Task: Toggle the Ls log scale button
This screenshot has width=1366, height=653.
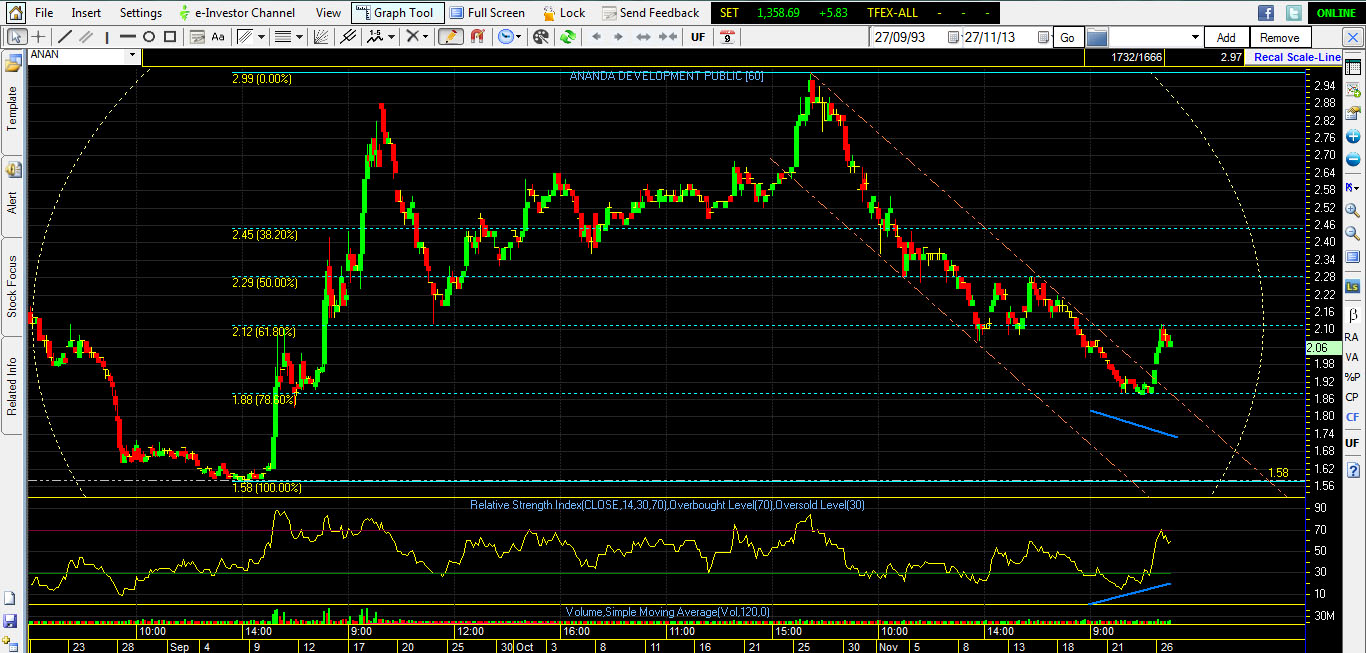Action: pyautogui.click(x=1353, y=287)
